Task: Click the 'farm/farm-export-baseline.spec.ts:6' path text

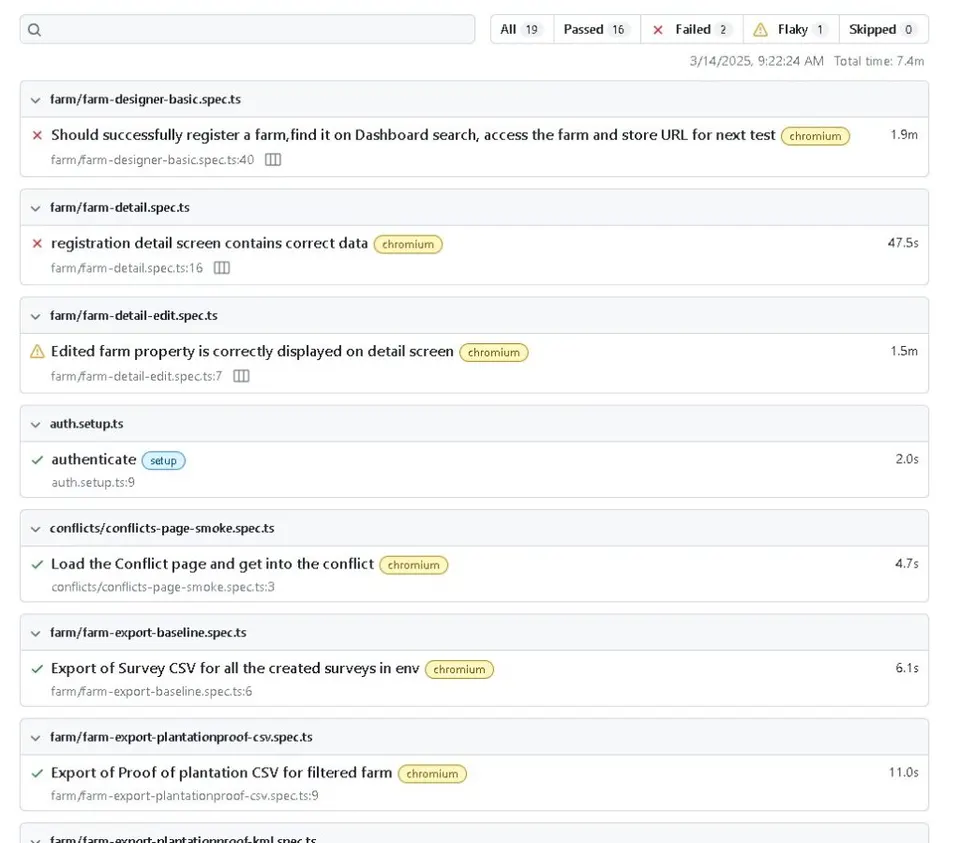Action: pos(151,692)
